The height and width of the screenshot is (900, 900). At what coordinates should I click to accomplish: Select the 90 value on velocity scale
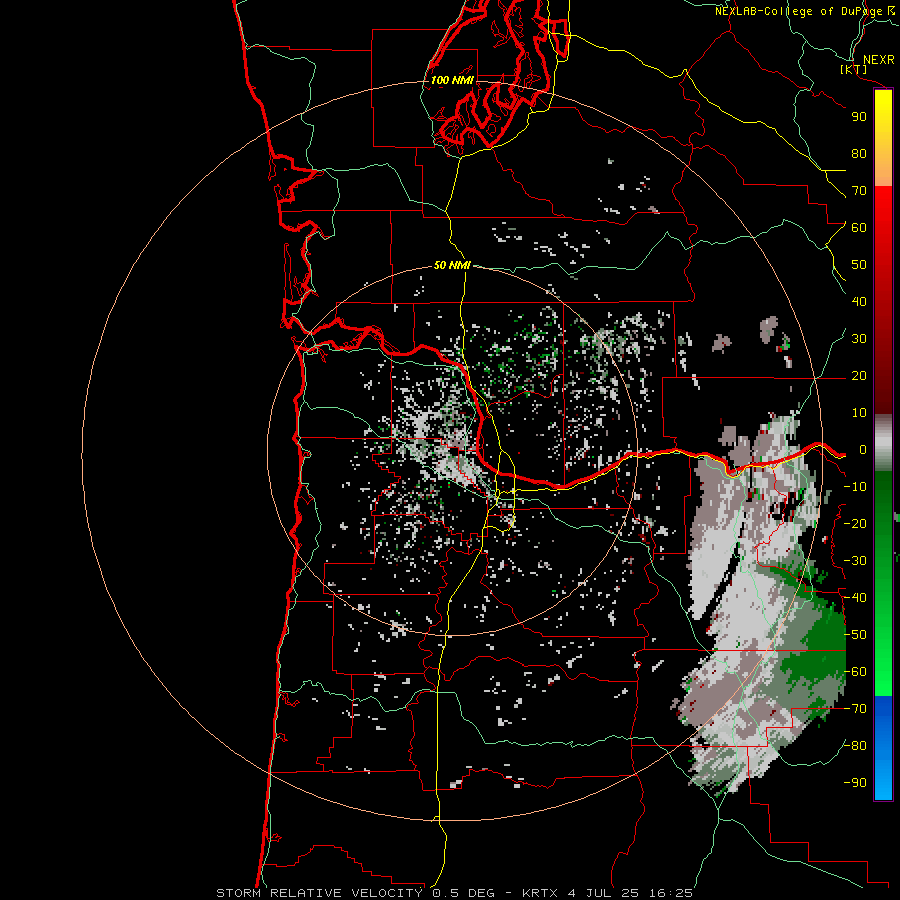(x=859, y=117)
